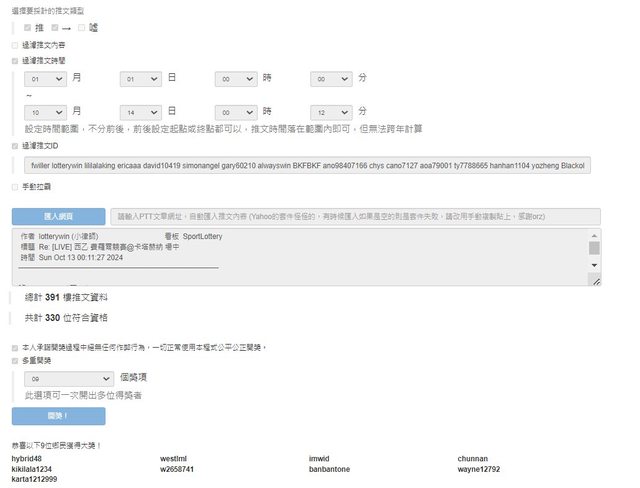Open the end day dropdown showing 14
Viewport: 640px width, 488px height.
pyautogui.click(x=141, y=111)
